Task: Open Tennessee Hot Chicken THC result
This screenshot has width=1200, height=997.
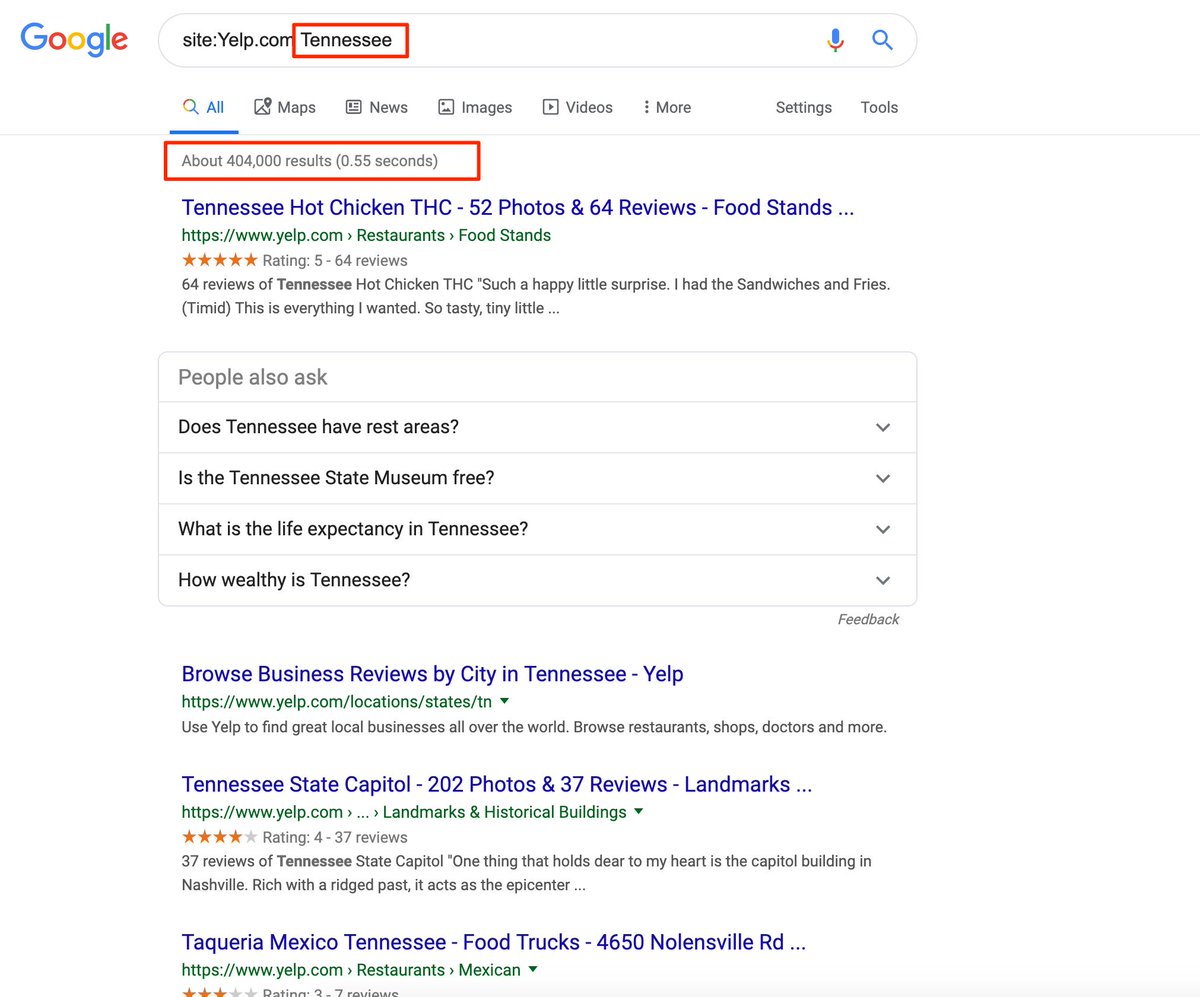Action: tap(518, 208)
